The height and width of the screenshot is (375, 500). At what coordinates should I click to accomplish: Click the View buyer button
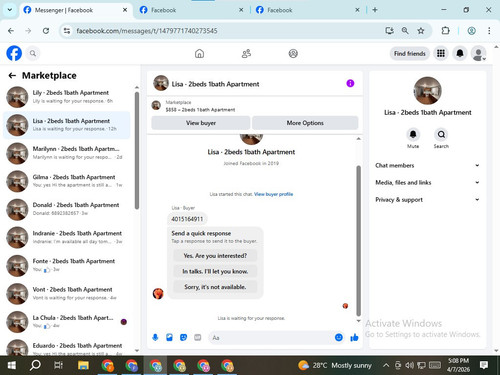201,123
